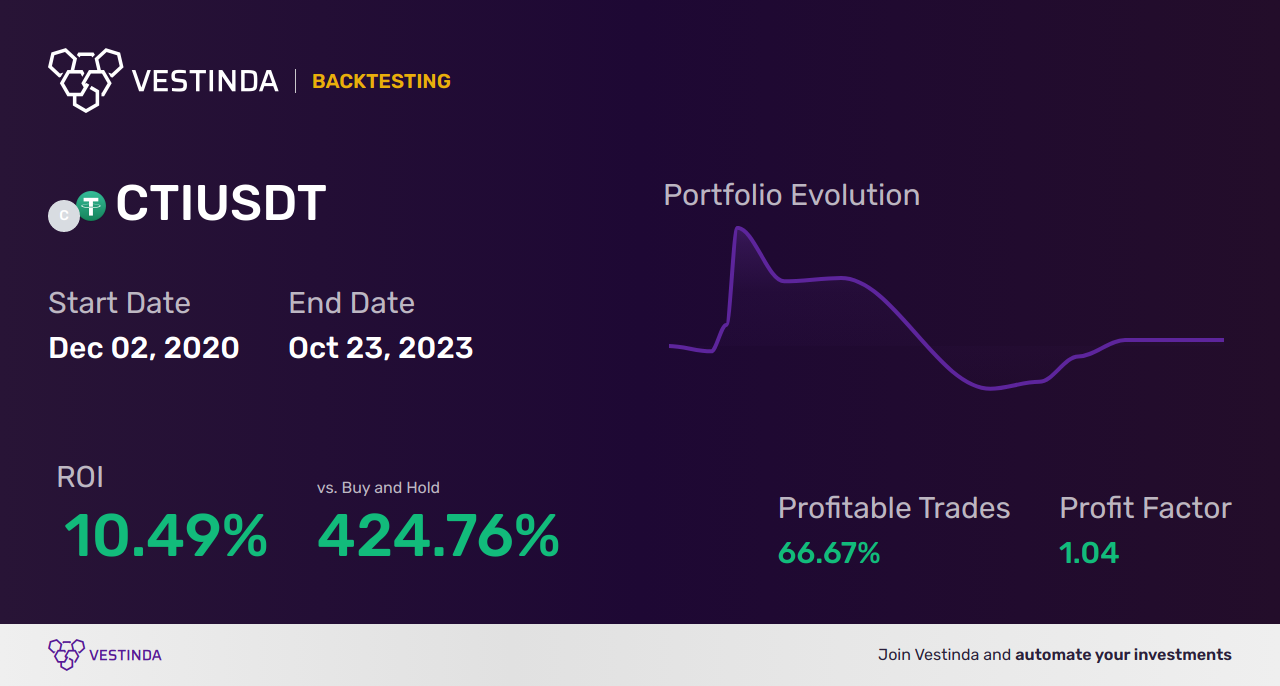This screenshot has width=1280, height=686.
Task: Click the small purple Vestinda footer logo
Action: pos(66,655)
